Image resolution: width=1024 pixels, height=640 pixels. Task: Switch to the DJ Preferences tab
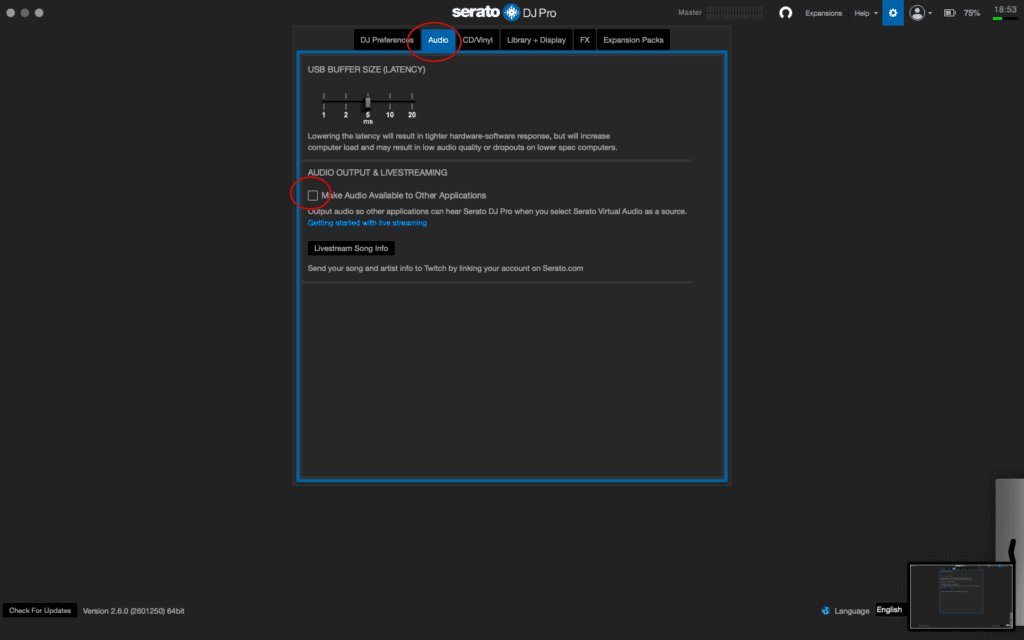[x=387, y=40]
